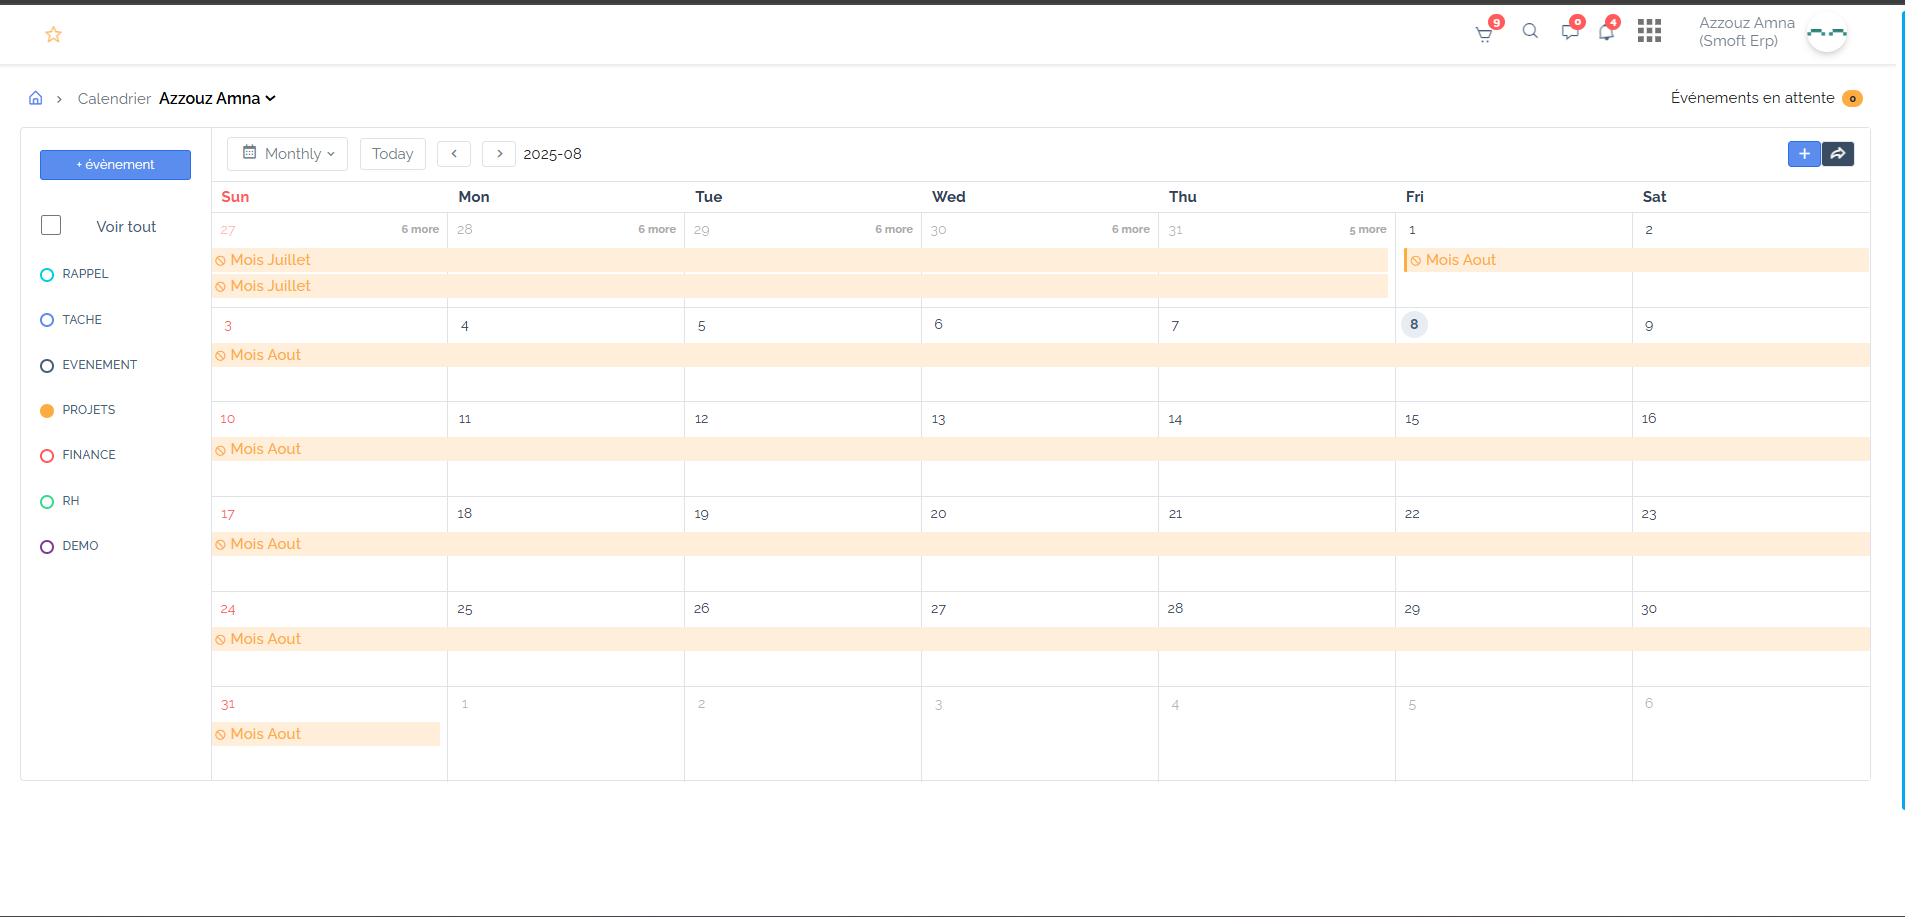Expand 6 more events on 29
This screenshot has height=917, width=1905.
tap(894, 229)
